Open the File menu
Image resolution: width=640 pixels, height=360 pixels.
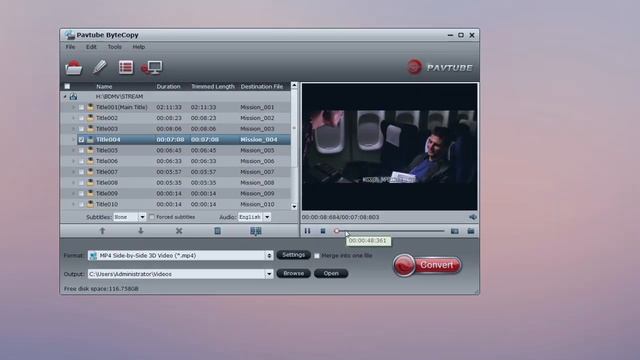pos(70,47)
